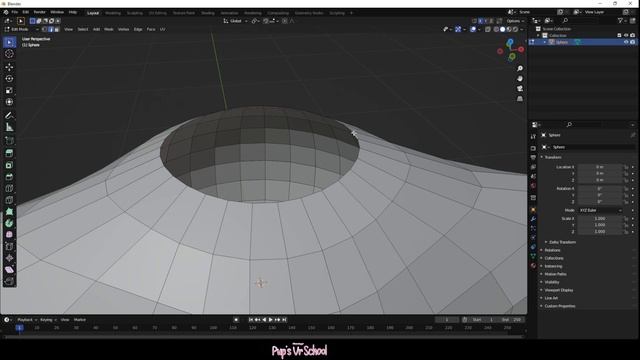
Task: Select the Cursor tool
Action: (9, 54)
